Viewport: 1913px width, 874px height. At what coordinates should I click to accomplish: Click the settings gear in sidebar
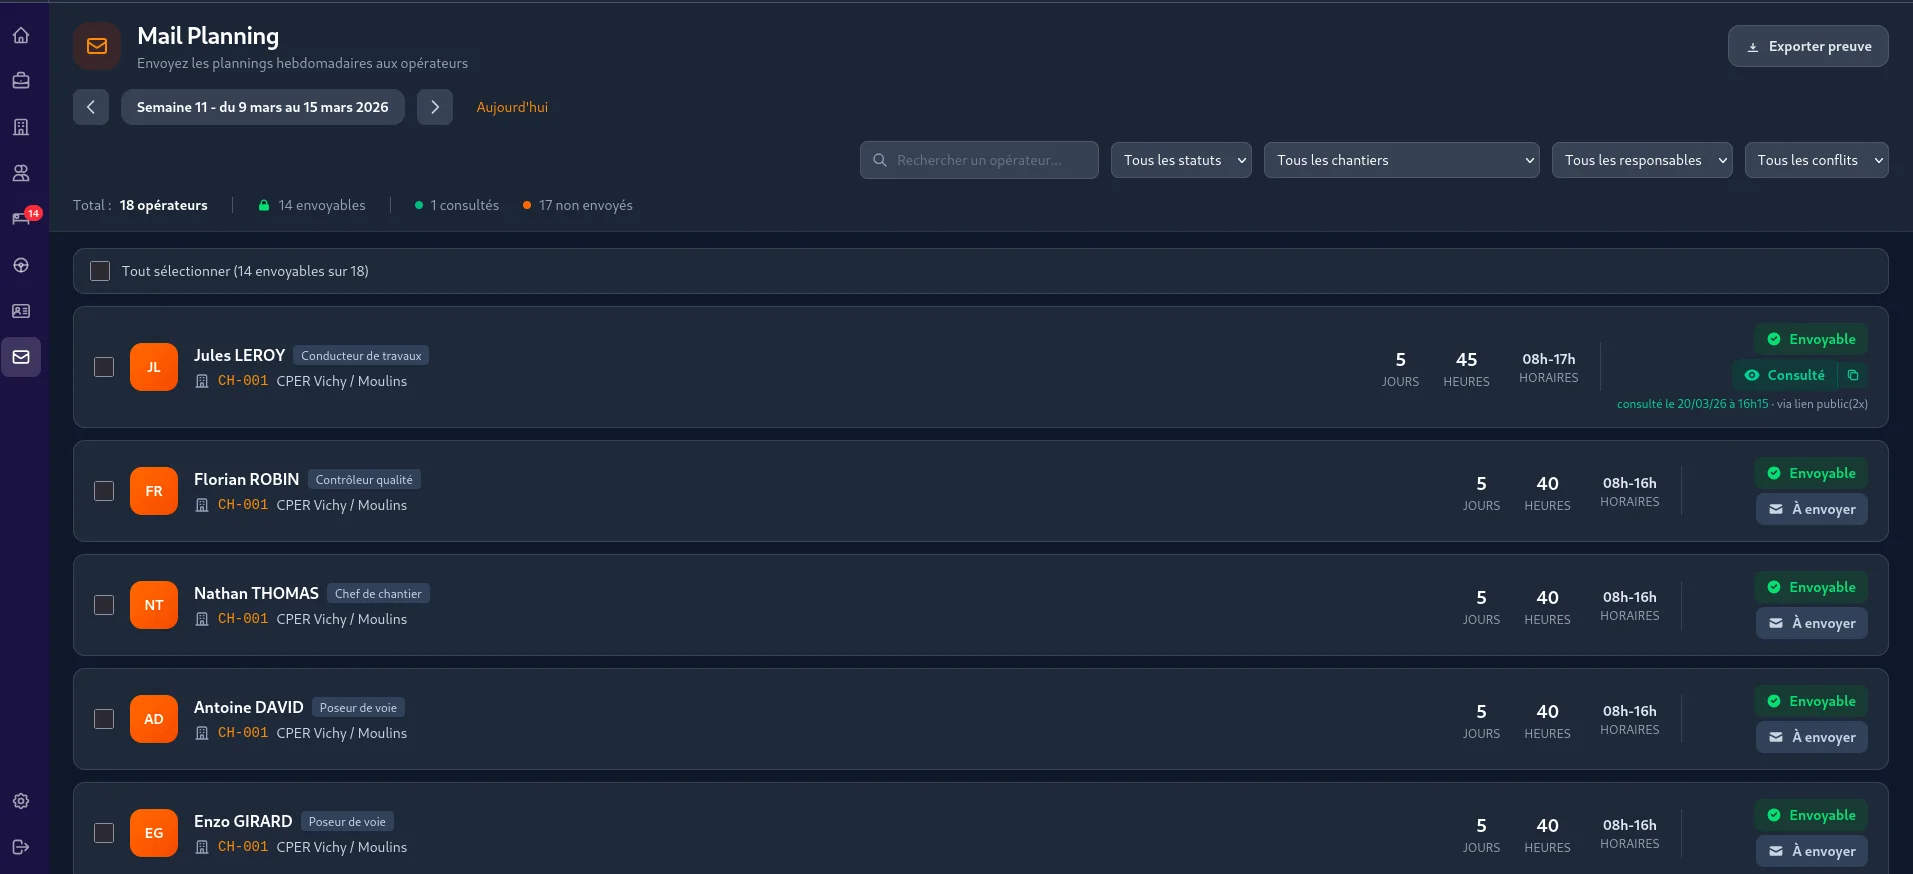(21, 801)
